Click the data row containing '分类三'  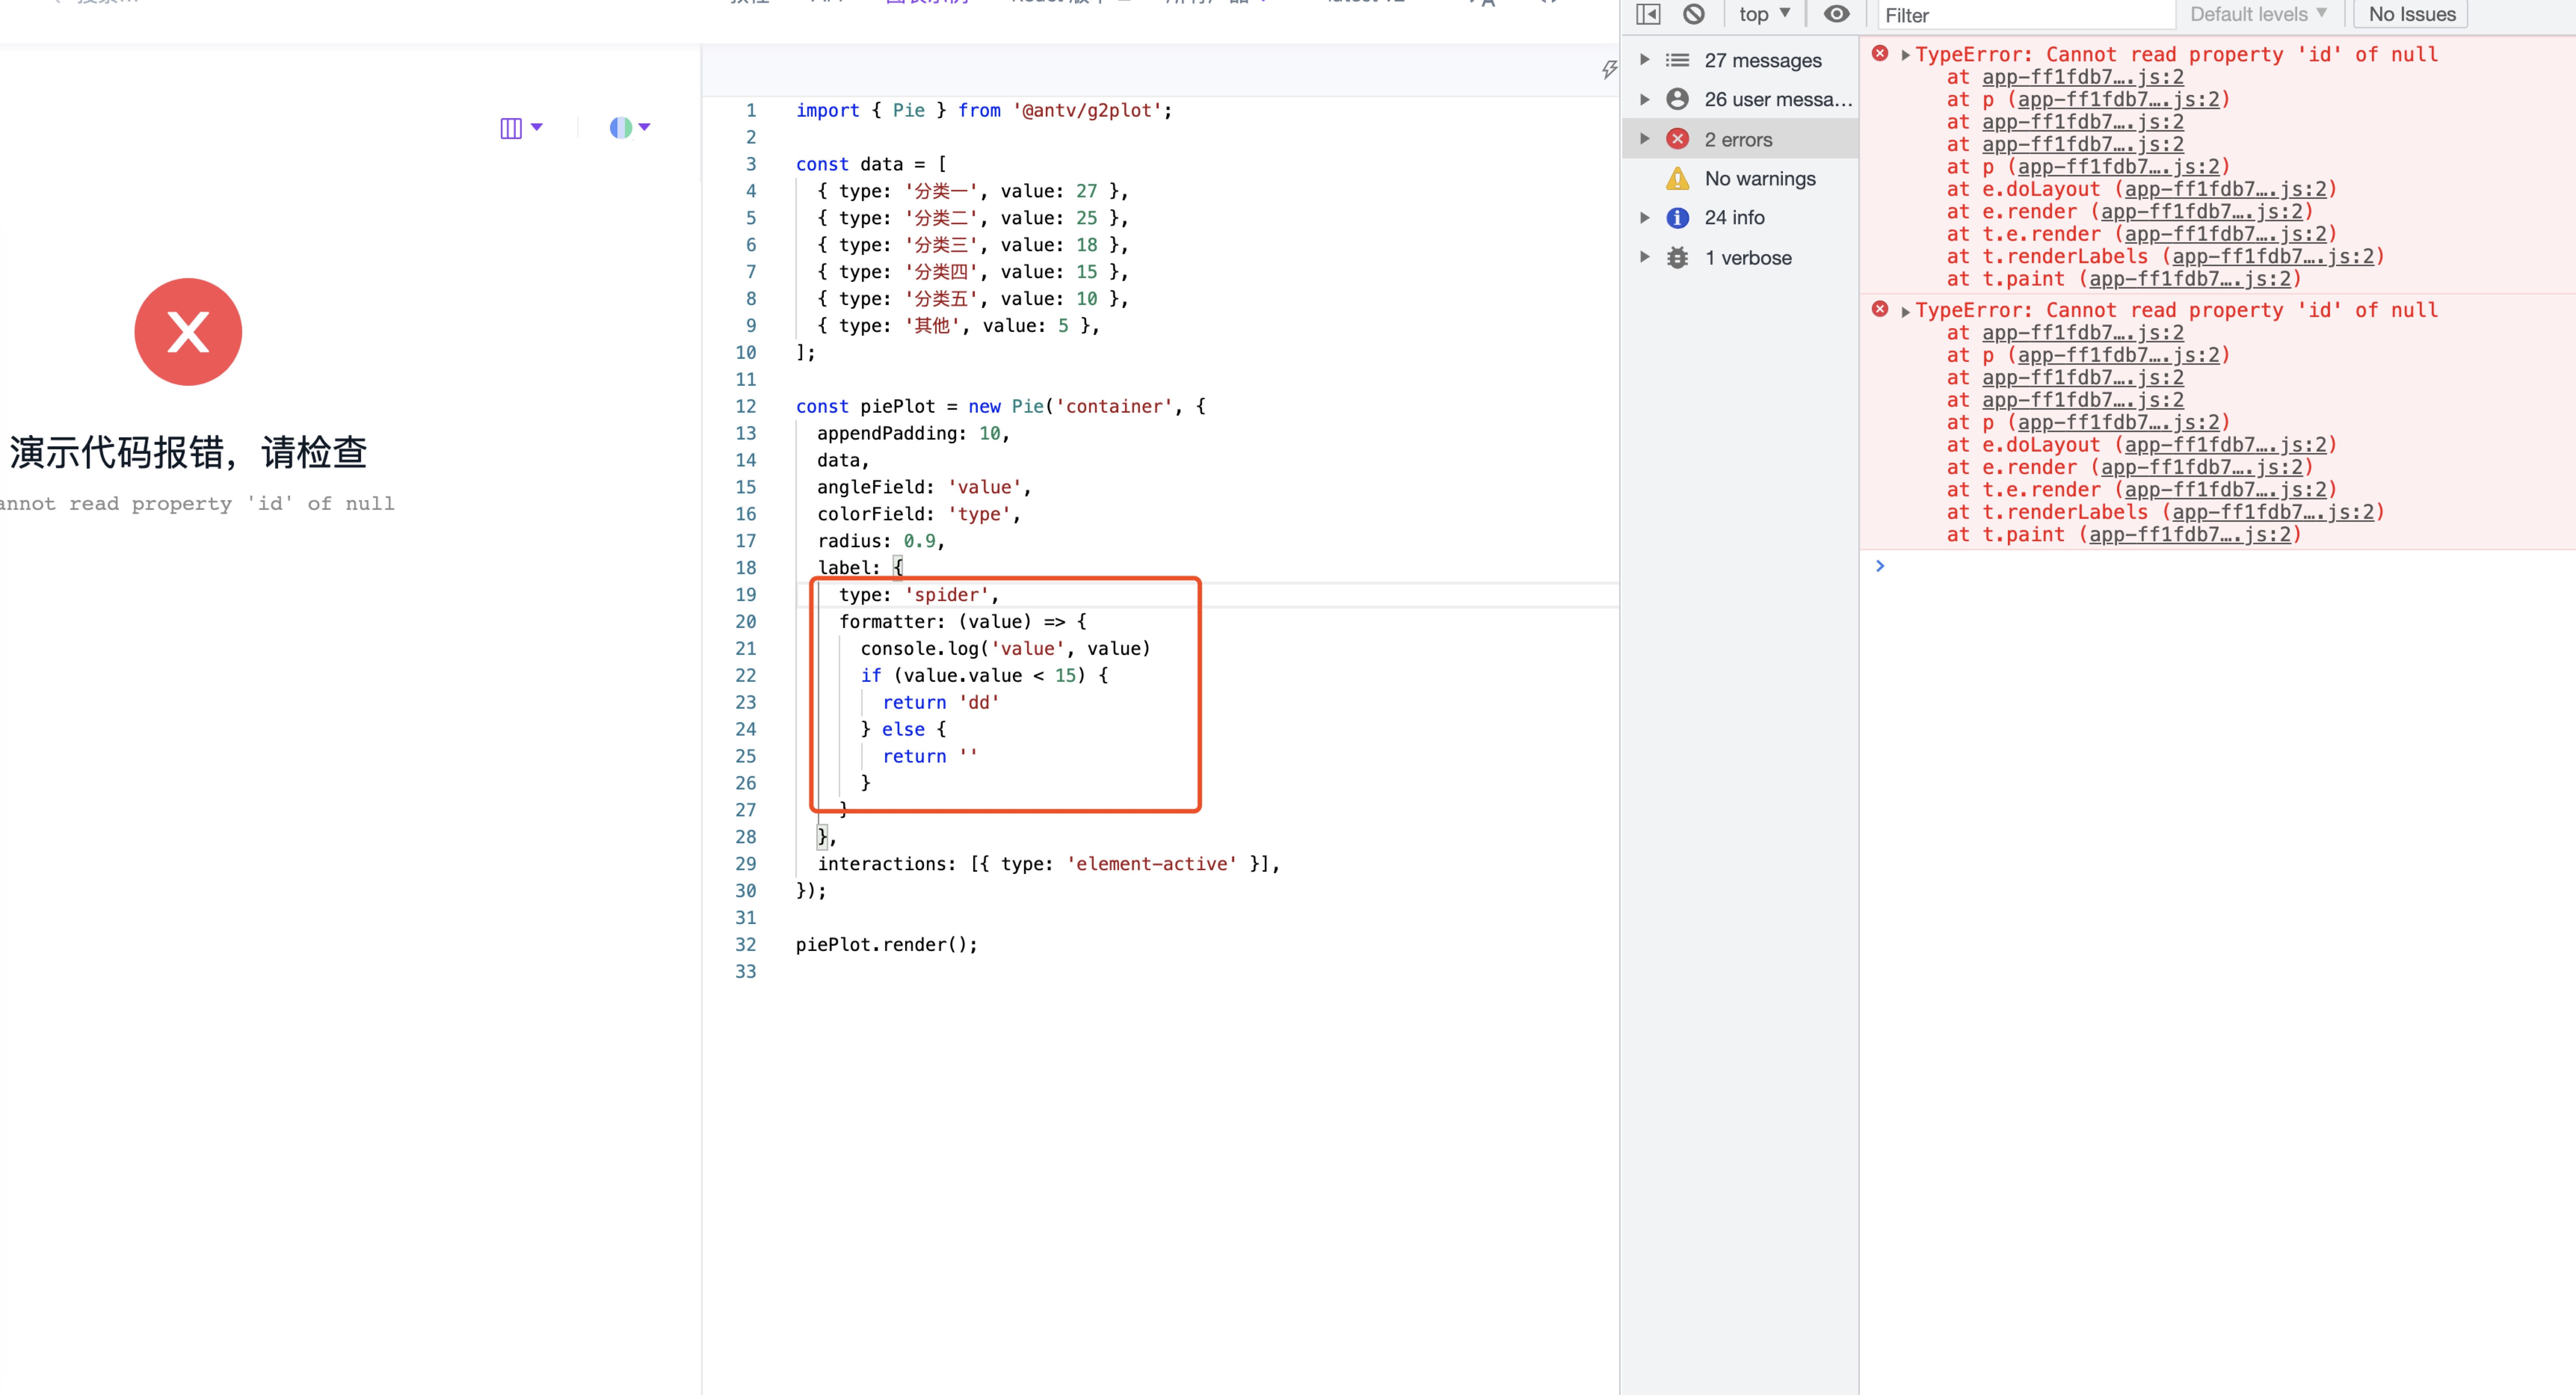(973, 245)
